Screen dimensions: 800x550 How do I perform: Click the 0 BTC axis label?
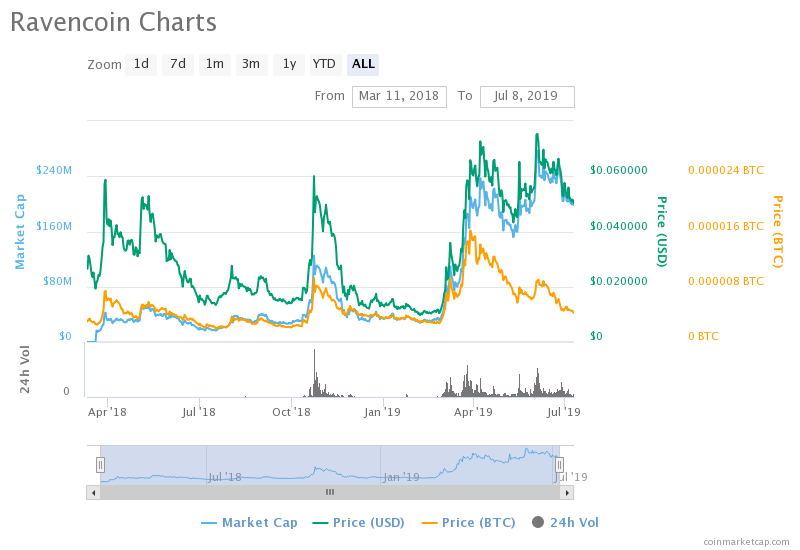click(703, 336)
